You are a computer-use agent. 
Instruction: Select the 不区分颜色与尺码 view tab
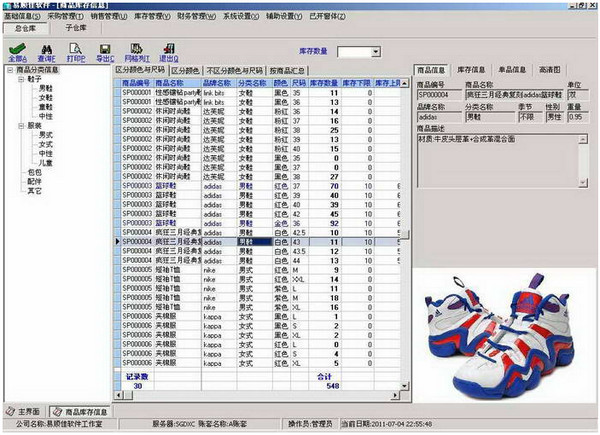(234, 70)
